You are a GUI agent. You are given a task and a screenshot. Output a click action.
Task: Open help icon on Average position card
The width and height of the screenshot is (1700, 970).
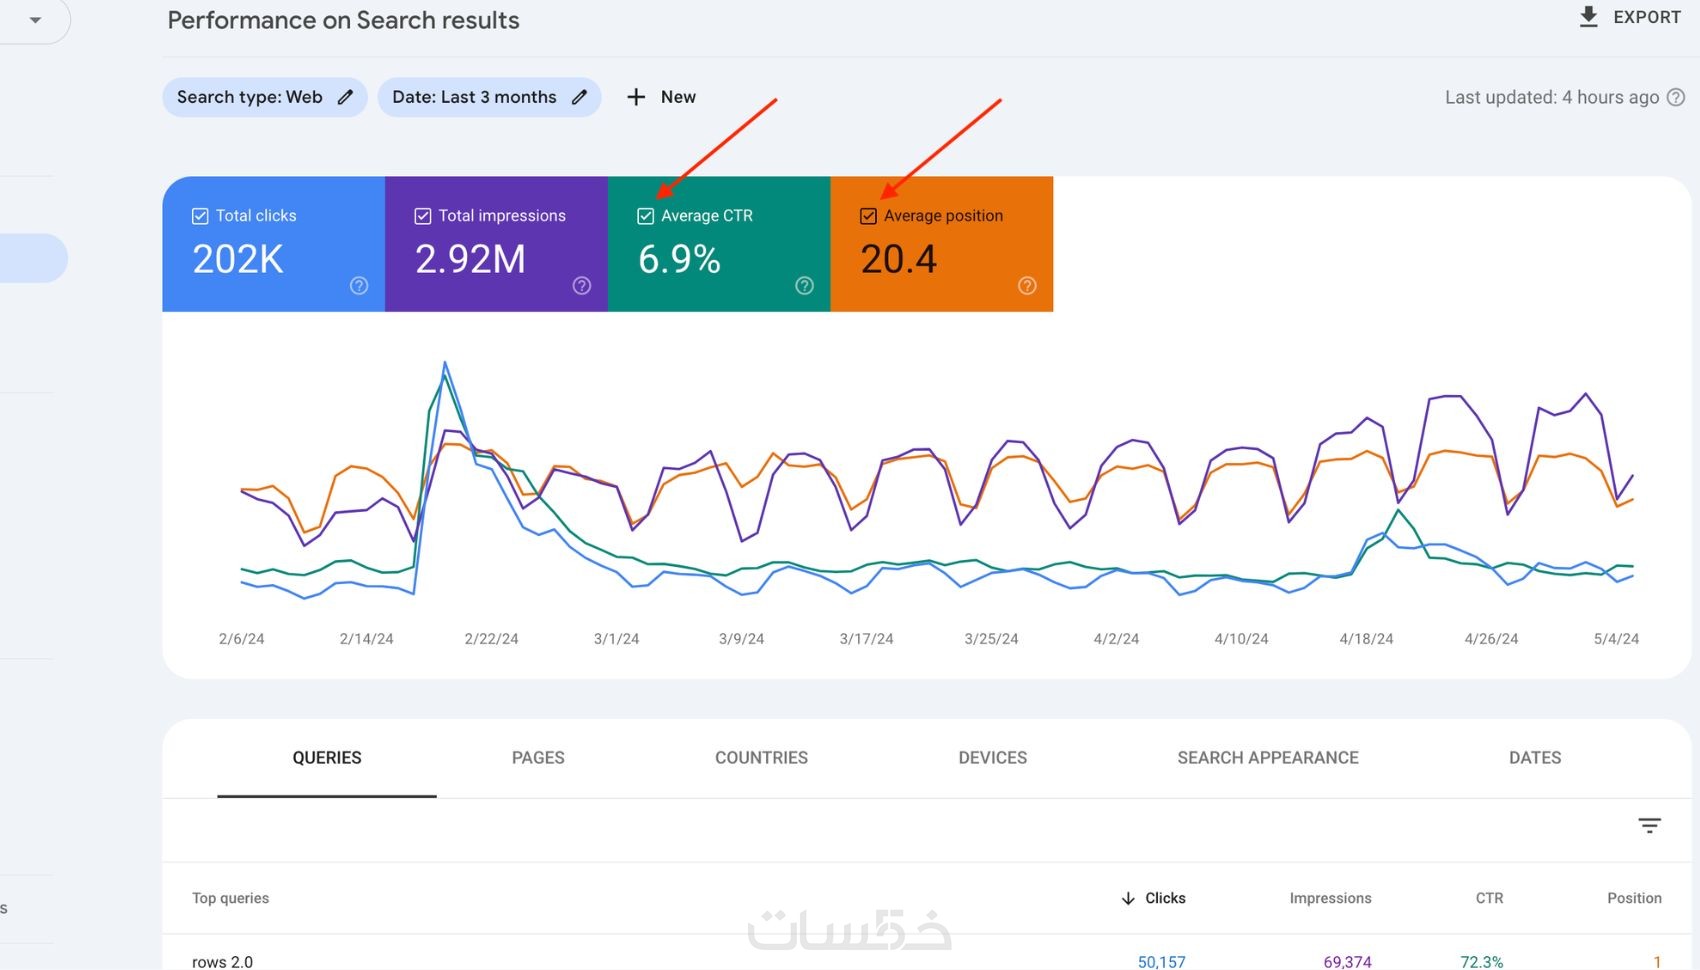point(1027,286)
